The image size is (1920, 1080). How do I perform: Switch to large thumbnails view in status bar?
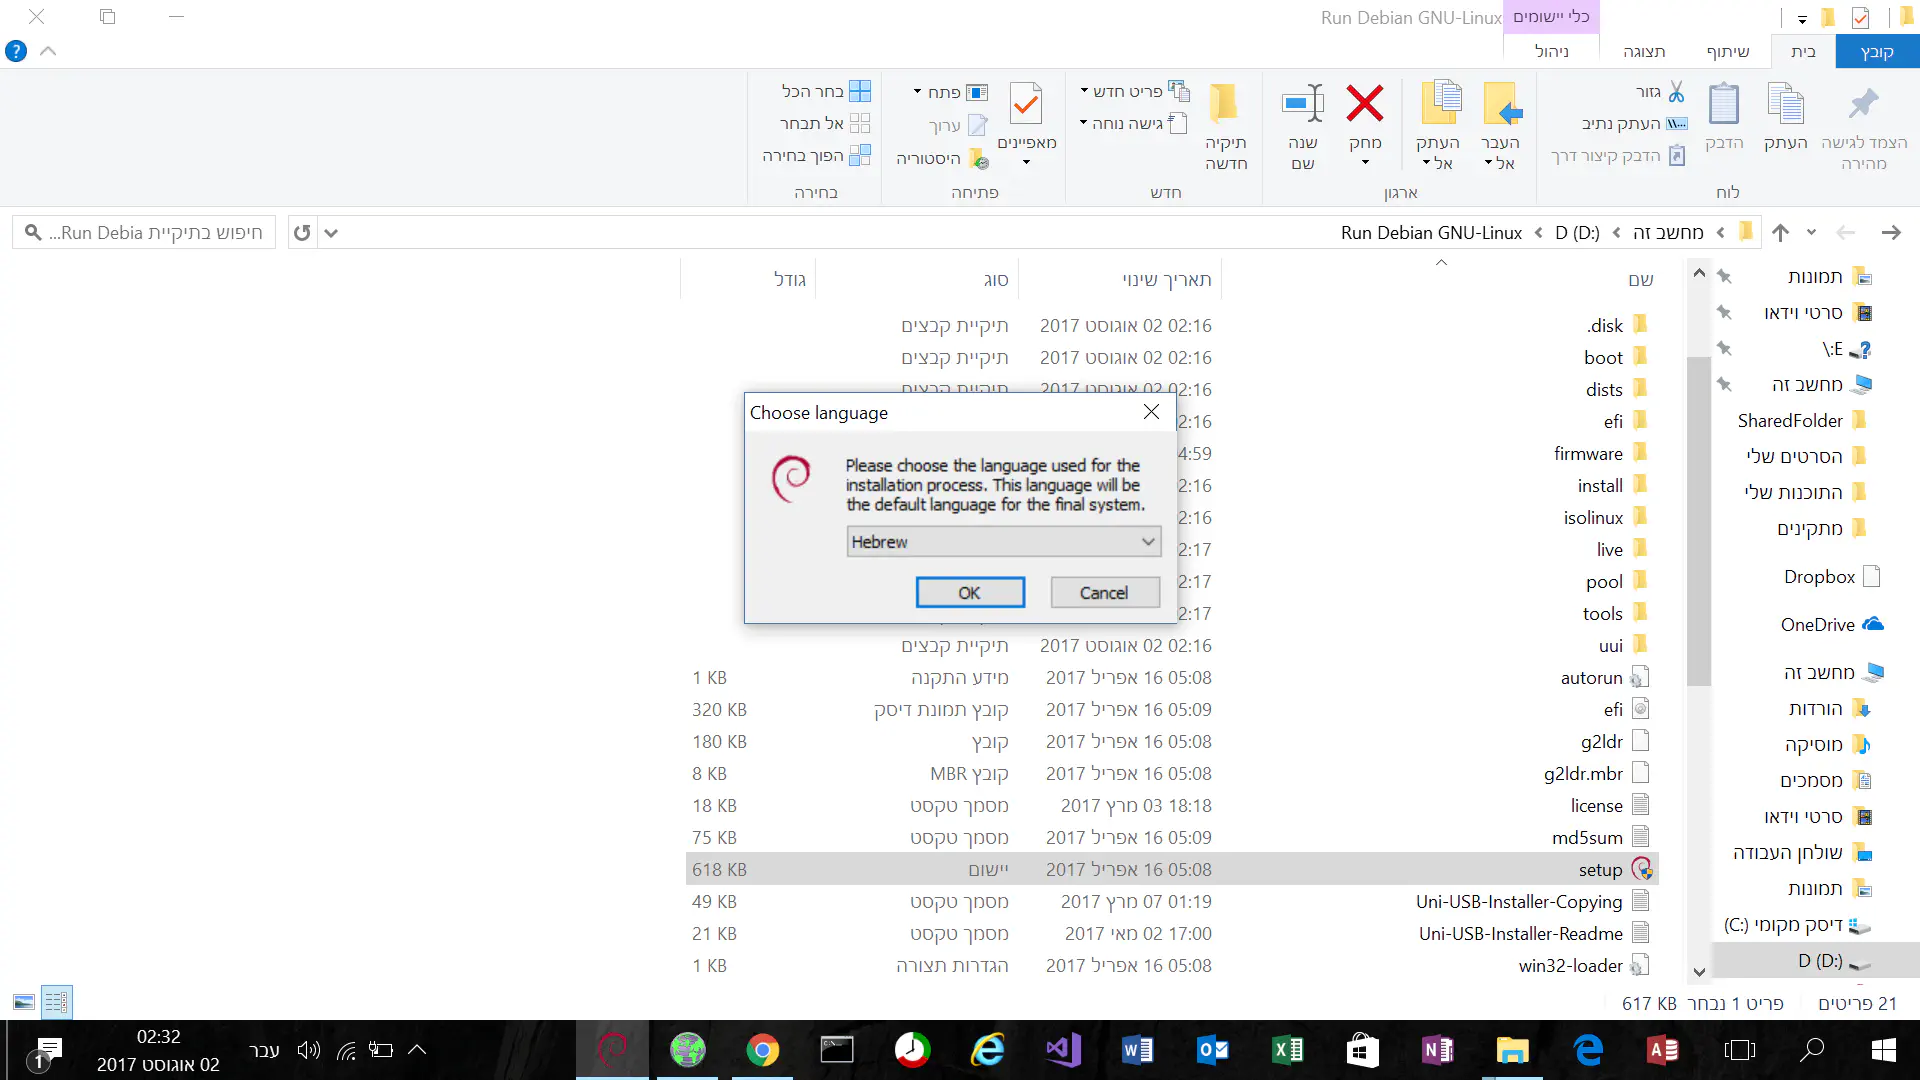click(x=24, y=1002)
